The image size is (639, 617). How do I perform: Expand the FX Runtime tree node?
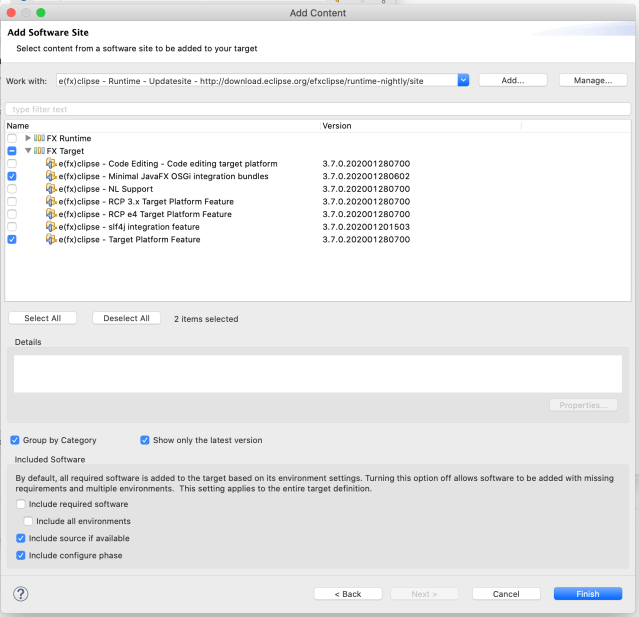tap(29, 138)
